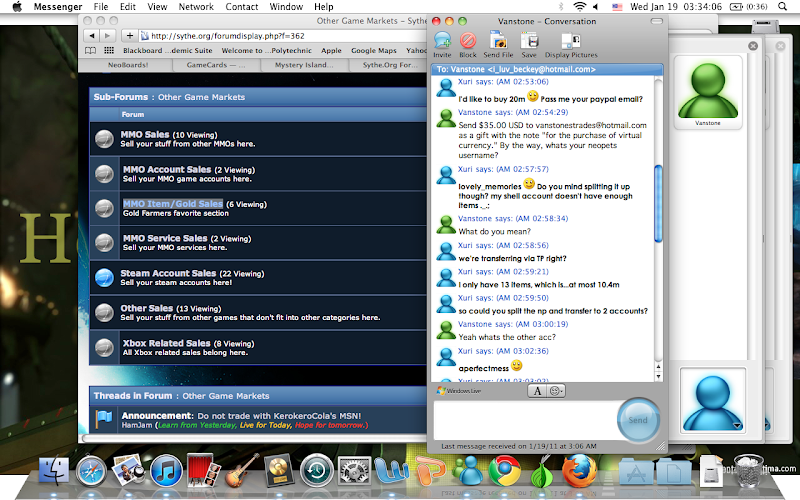800x500 pixels.
Task: Open the Window menu
Action: (x=286, y=7)
